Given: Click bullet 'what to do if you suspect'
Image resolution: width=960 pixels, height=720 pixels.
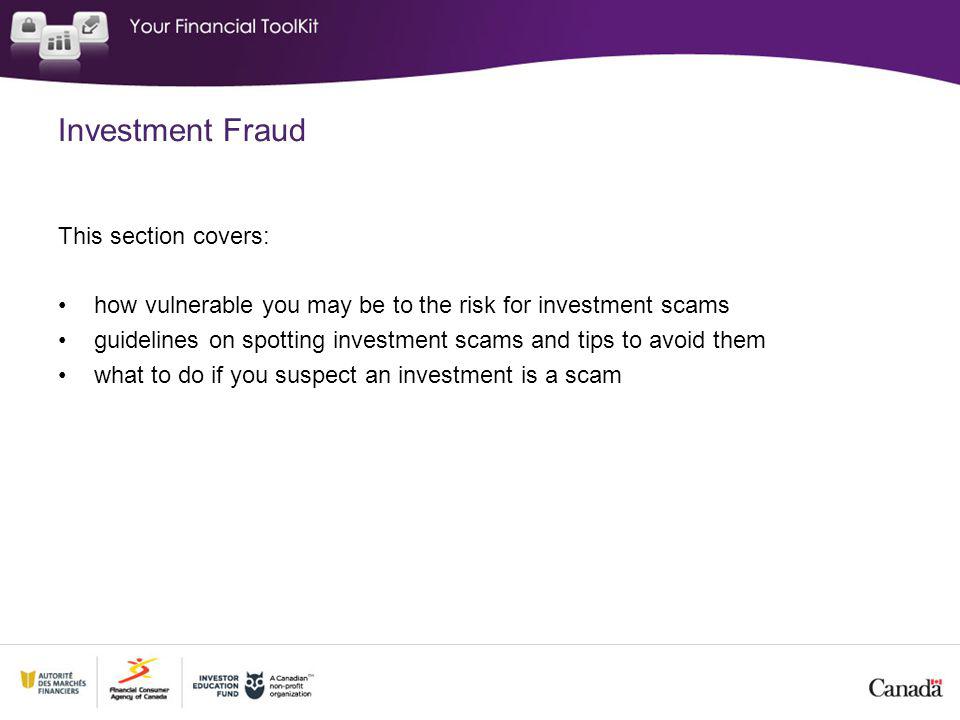Looking at the screenshot, I should point(358,375).
